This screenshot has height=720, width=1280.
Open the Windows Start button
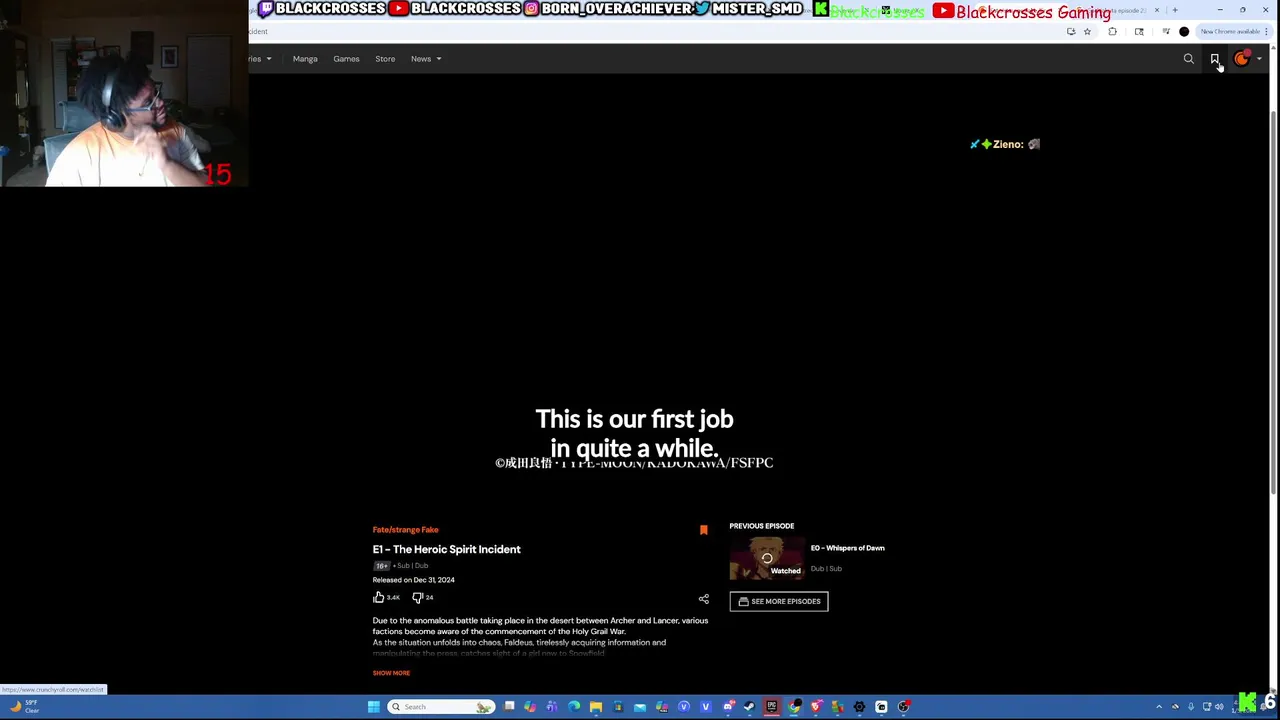point(373,707)
